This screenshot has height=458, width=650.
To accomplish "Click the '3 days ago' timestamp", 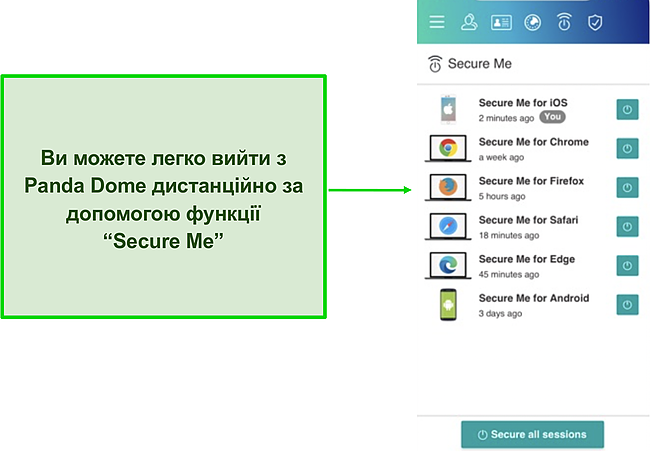I will click(500, 313).
